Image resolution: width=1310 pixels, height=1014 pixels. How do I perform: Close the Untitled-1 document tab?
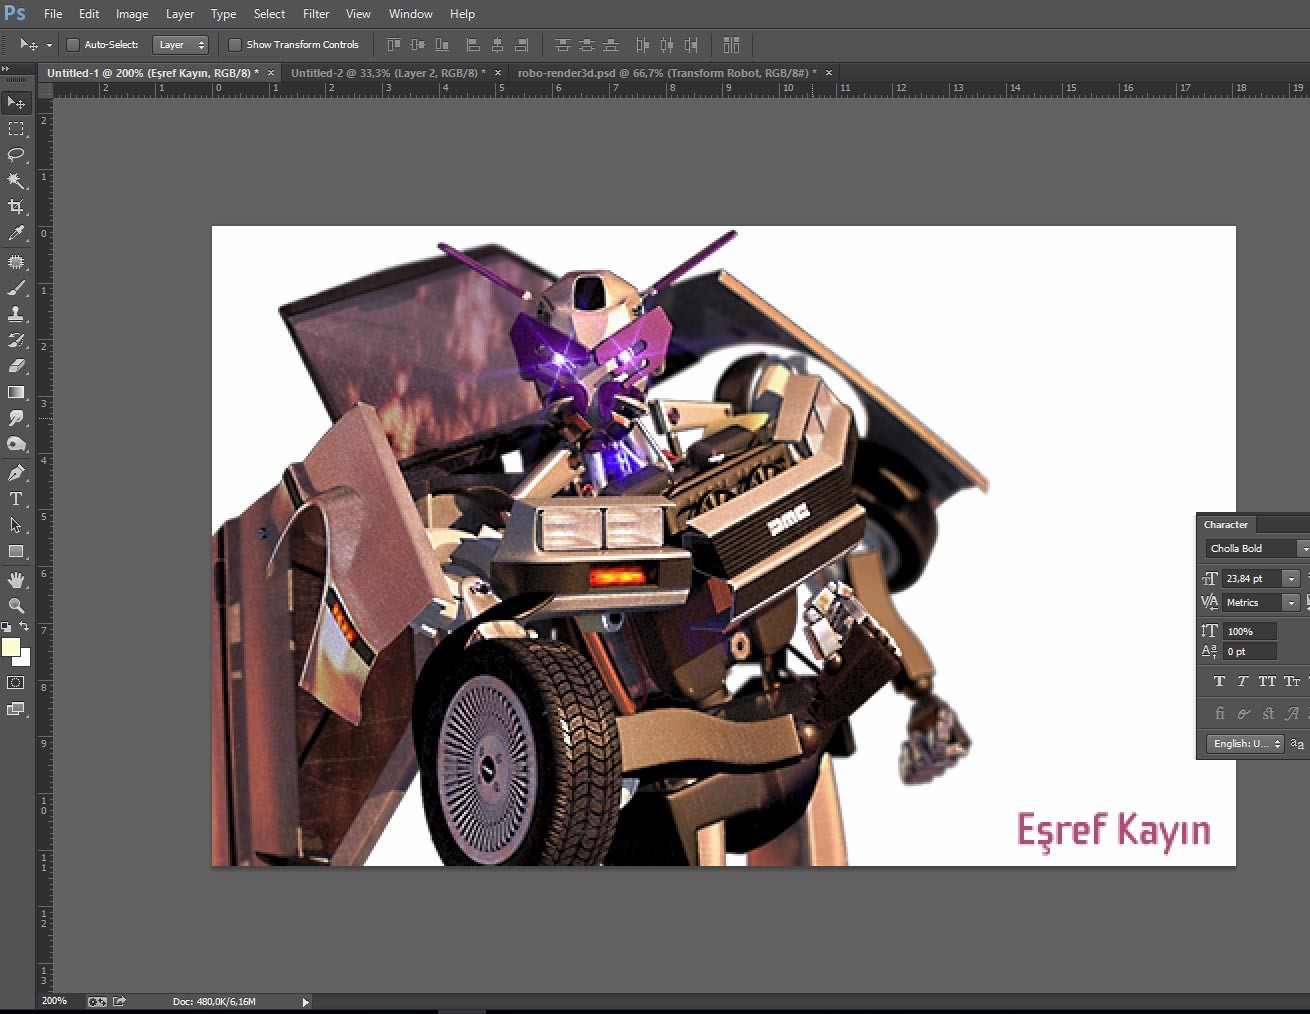coord(271,73)
